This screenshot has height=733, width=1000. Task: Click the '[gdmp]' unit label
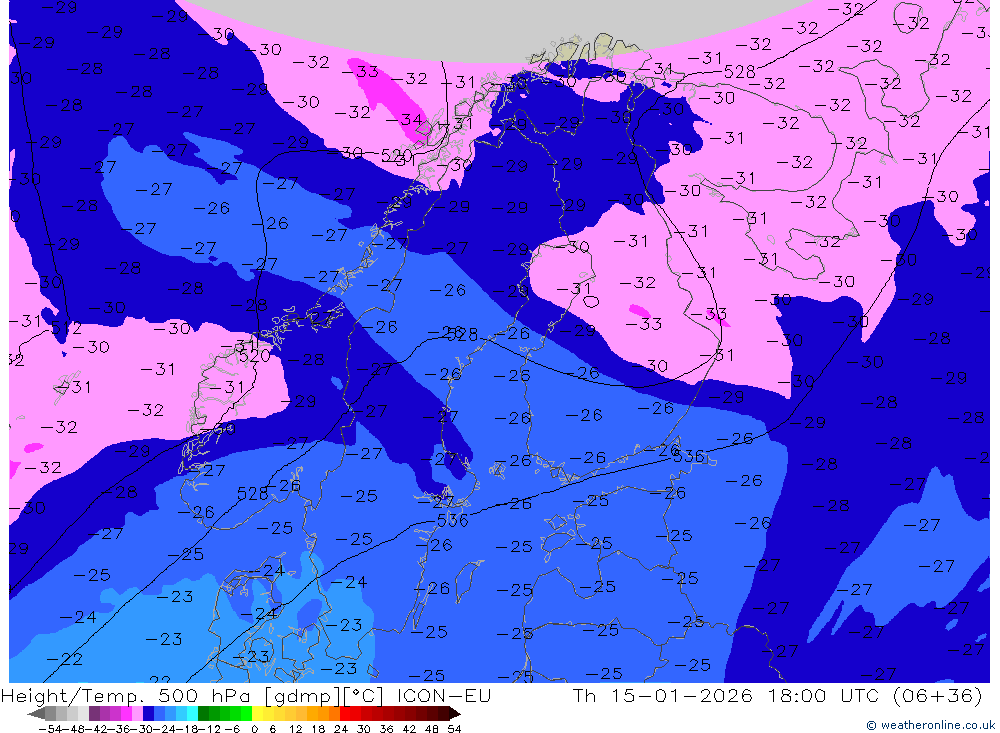tap(302, 695)
